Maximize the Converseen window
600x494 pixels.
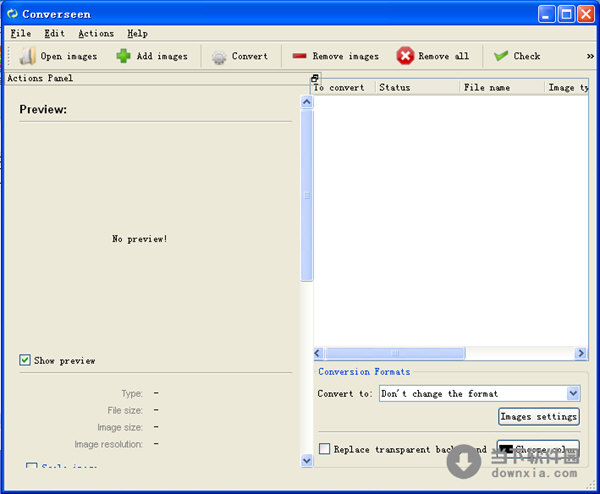(x=566, y=15)
